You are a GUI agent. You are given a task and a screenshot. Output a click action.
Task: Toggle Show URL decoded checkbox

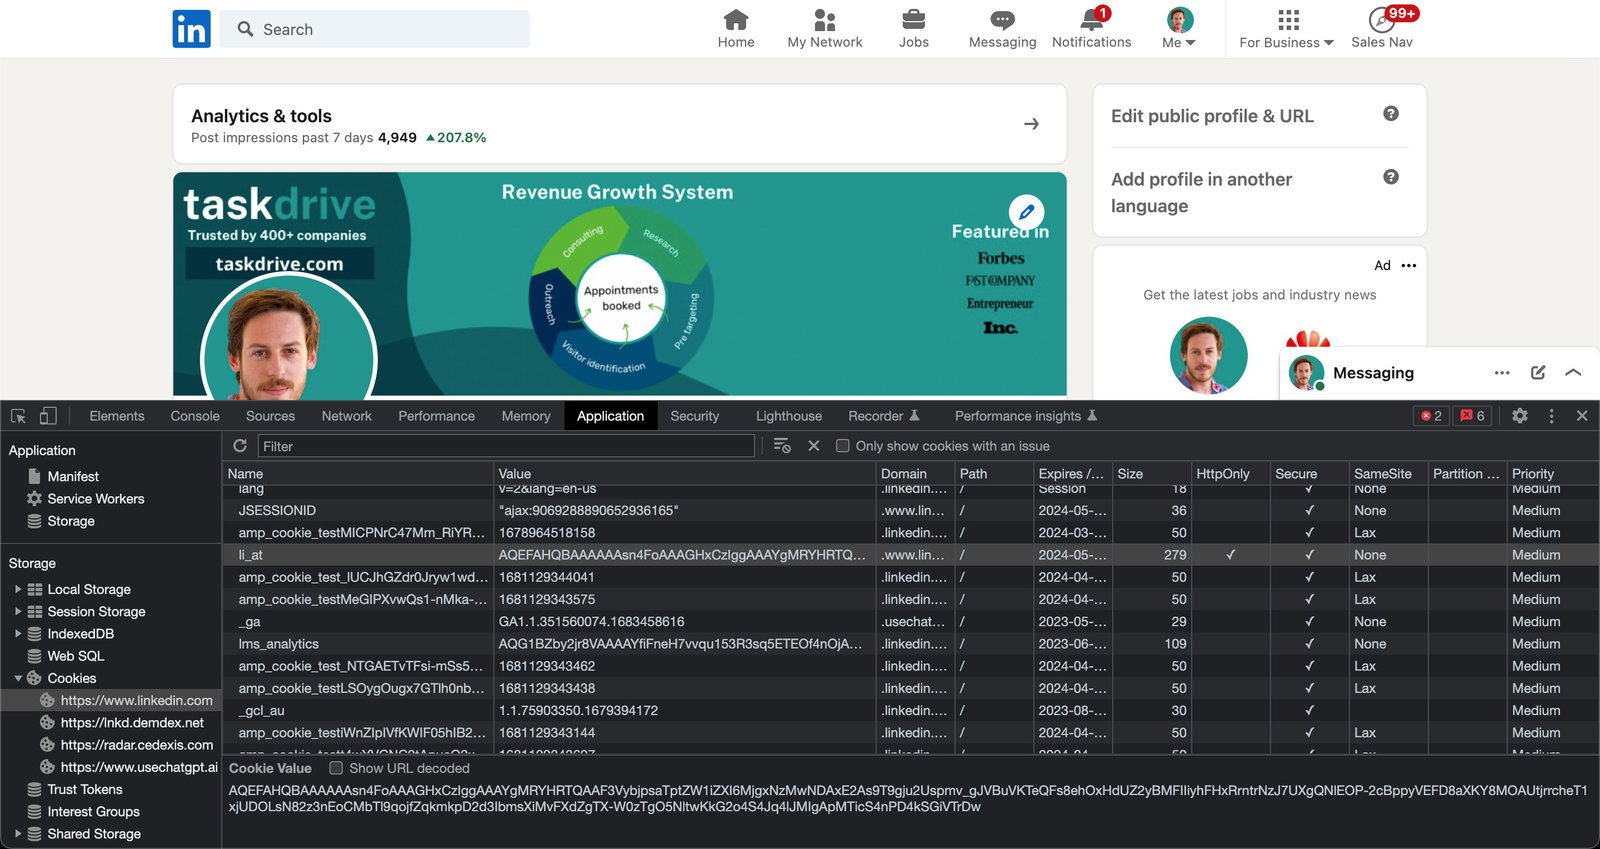point(336,768)
